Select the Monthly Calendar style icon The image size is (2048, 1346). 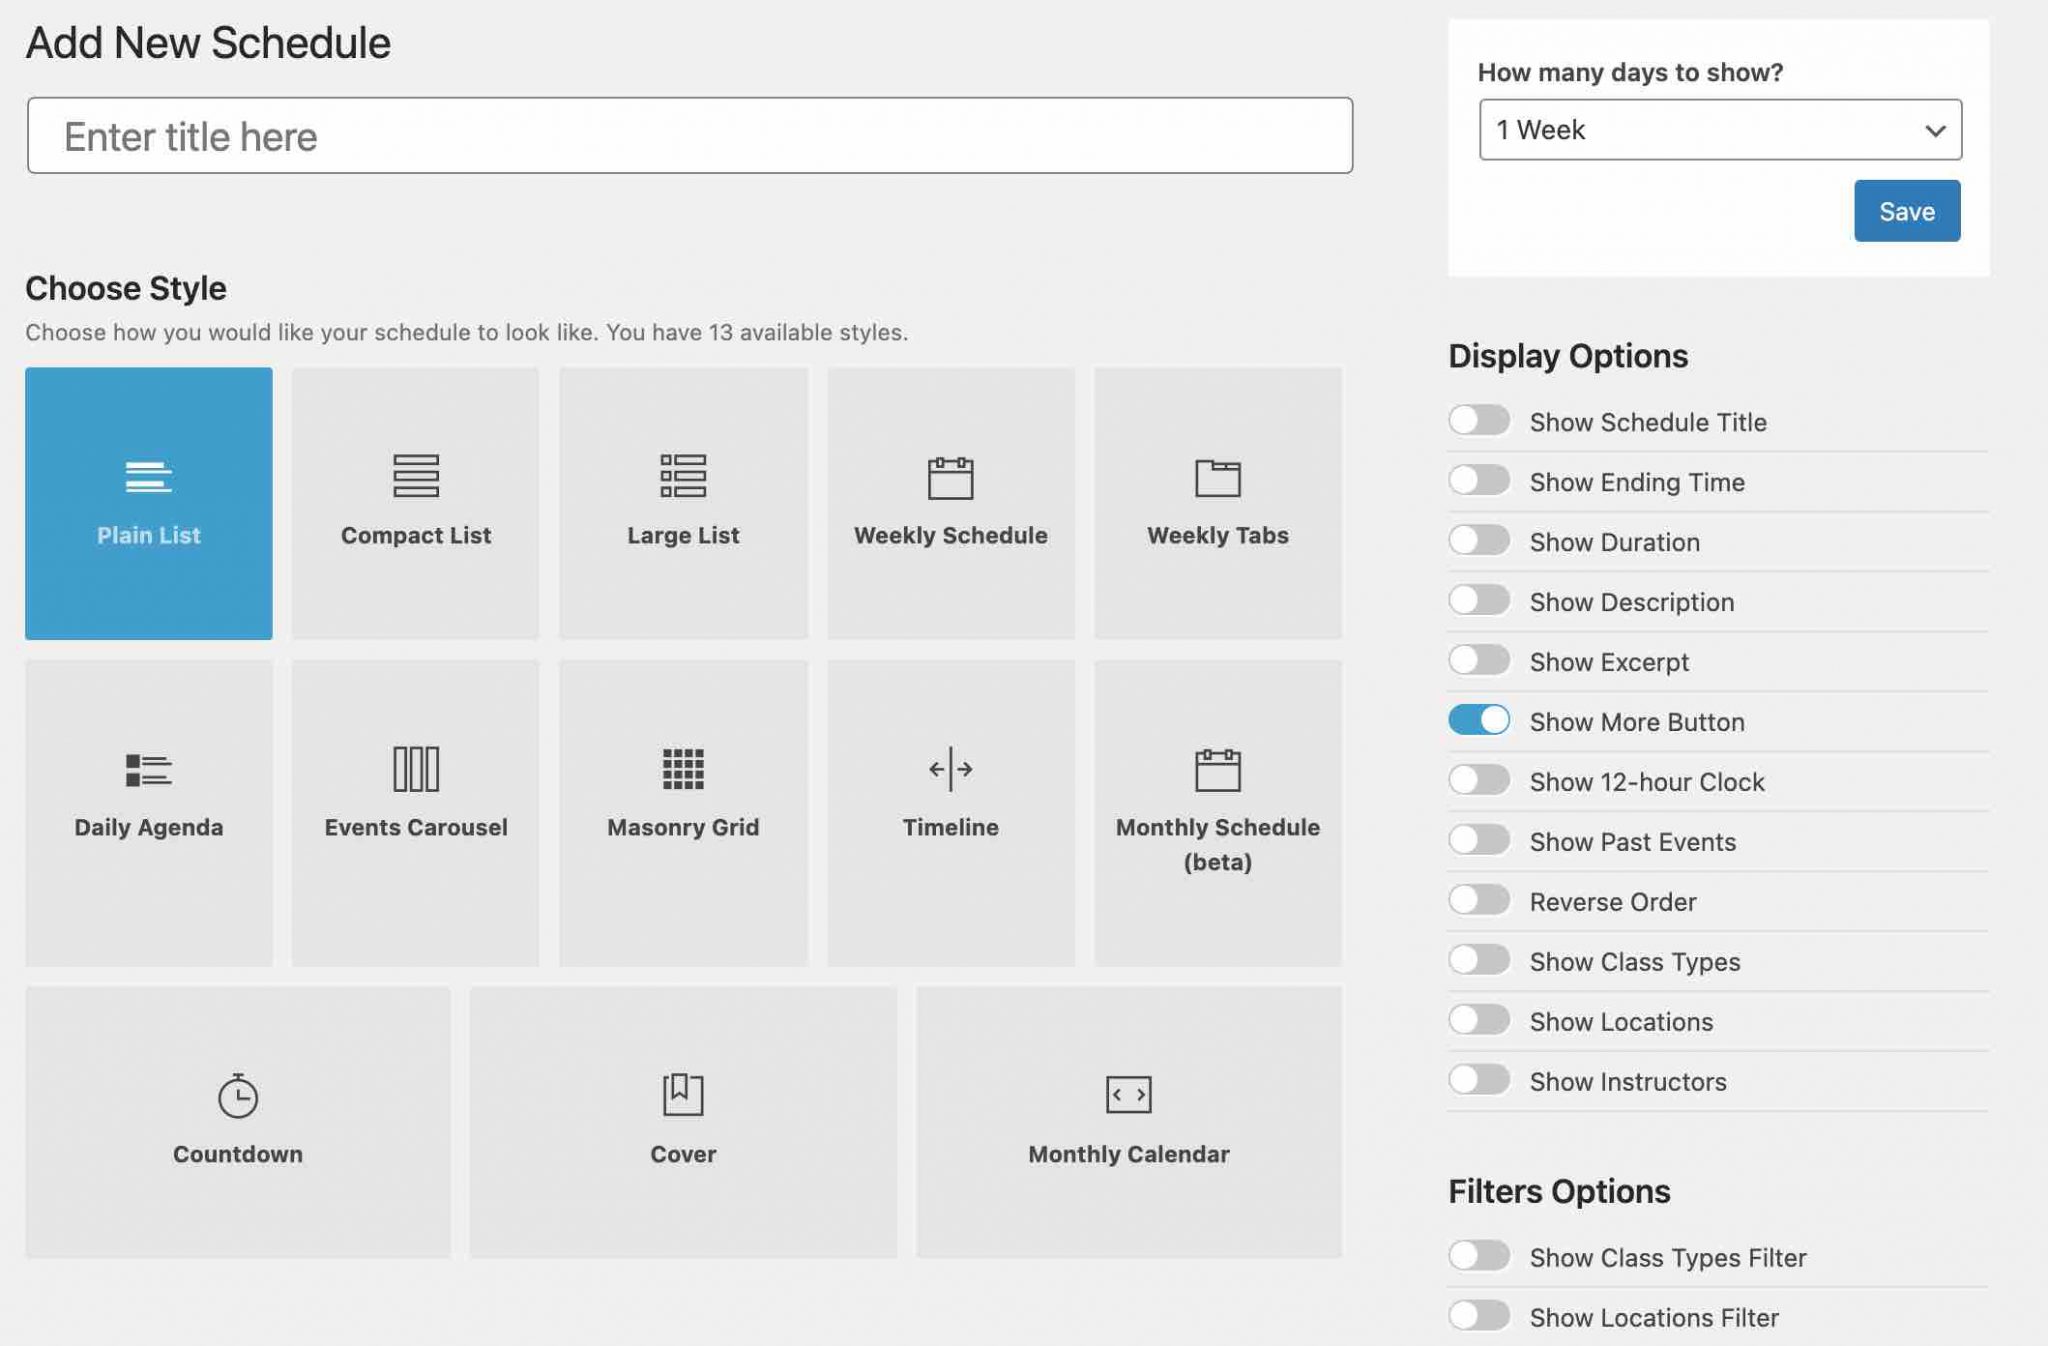[x=1128, y=1094]
